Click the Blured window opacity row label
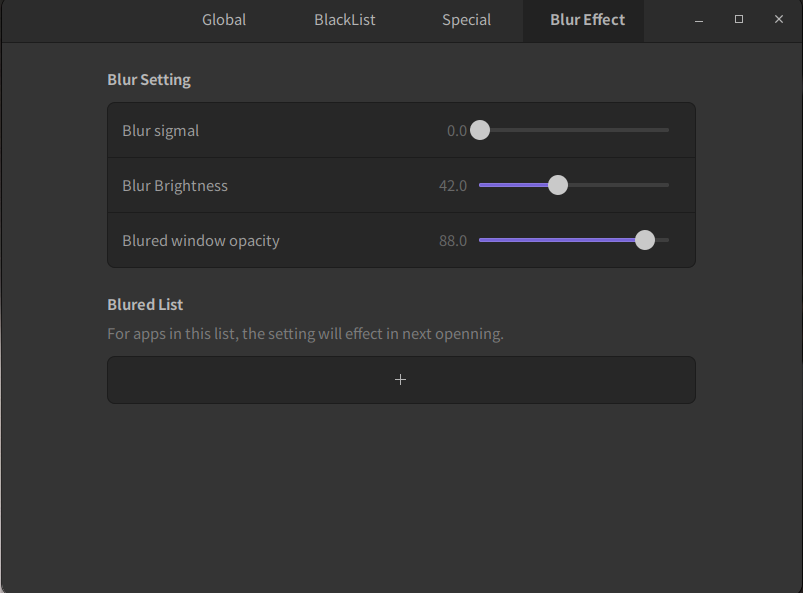803x593 pixels. (x=201, y=240)
